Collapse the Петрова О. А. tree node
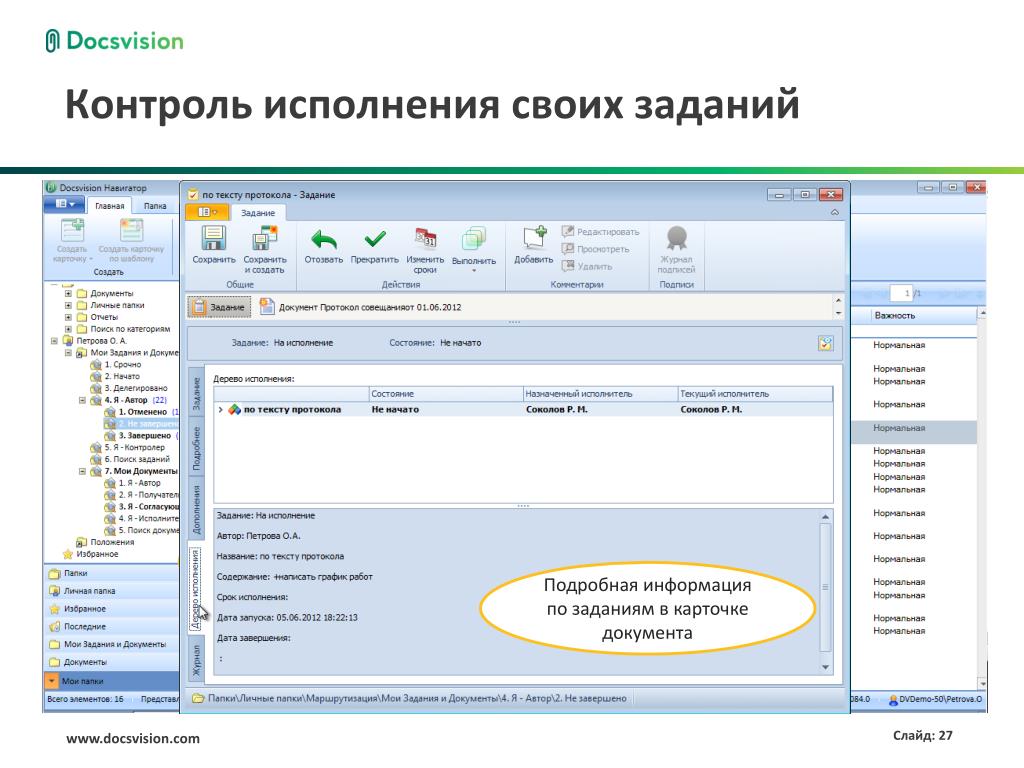 54,341
